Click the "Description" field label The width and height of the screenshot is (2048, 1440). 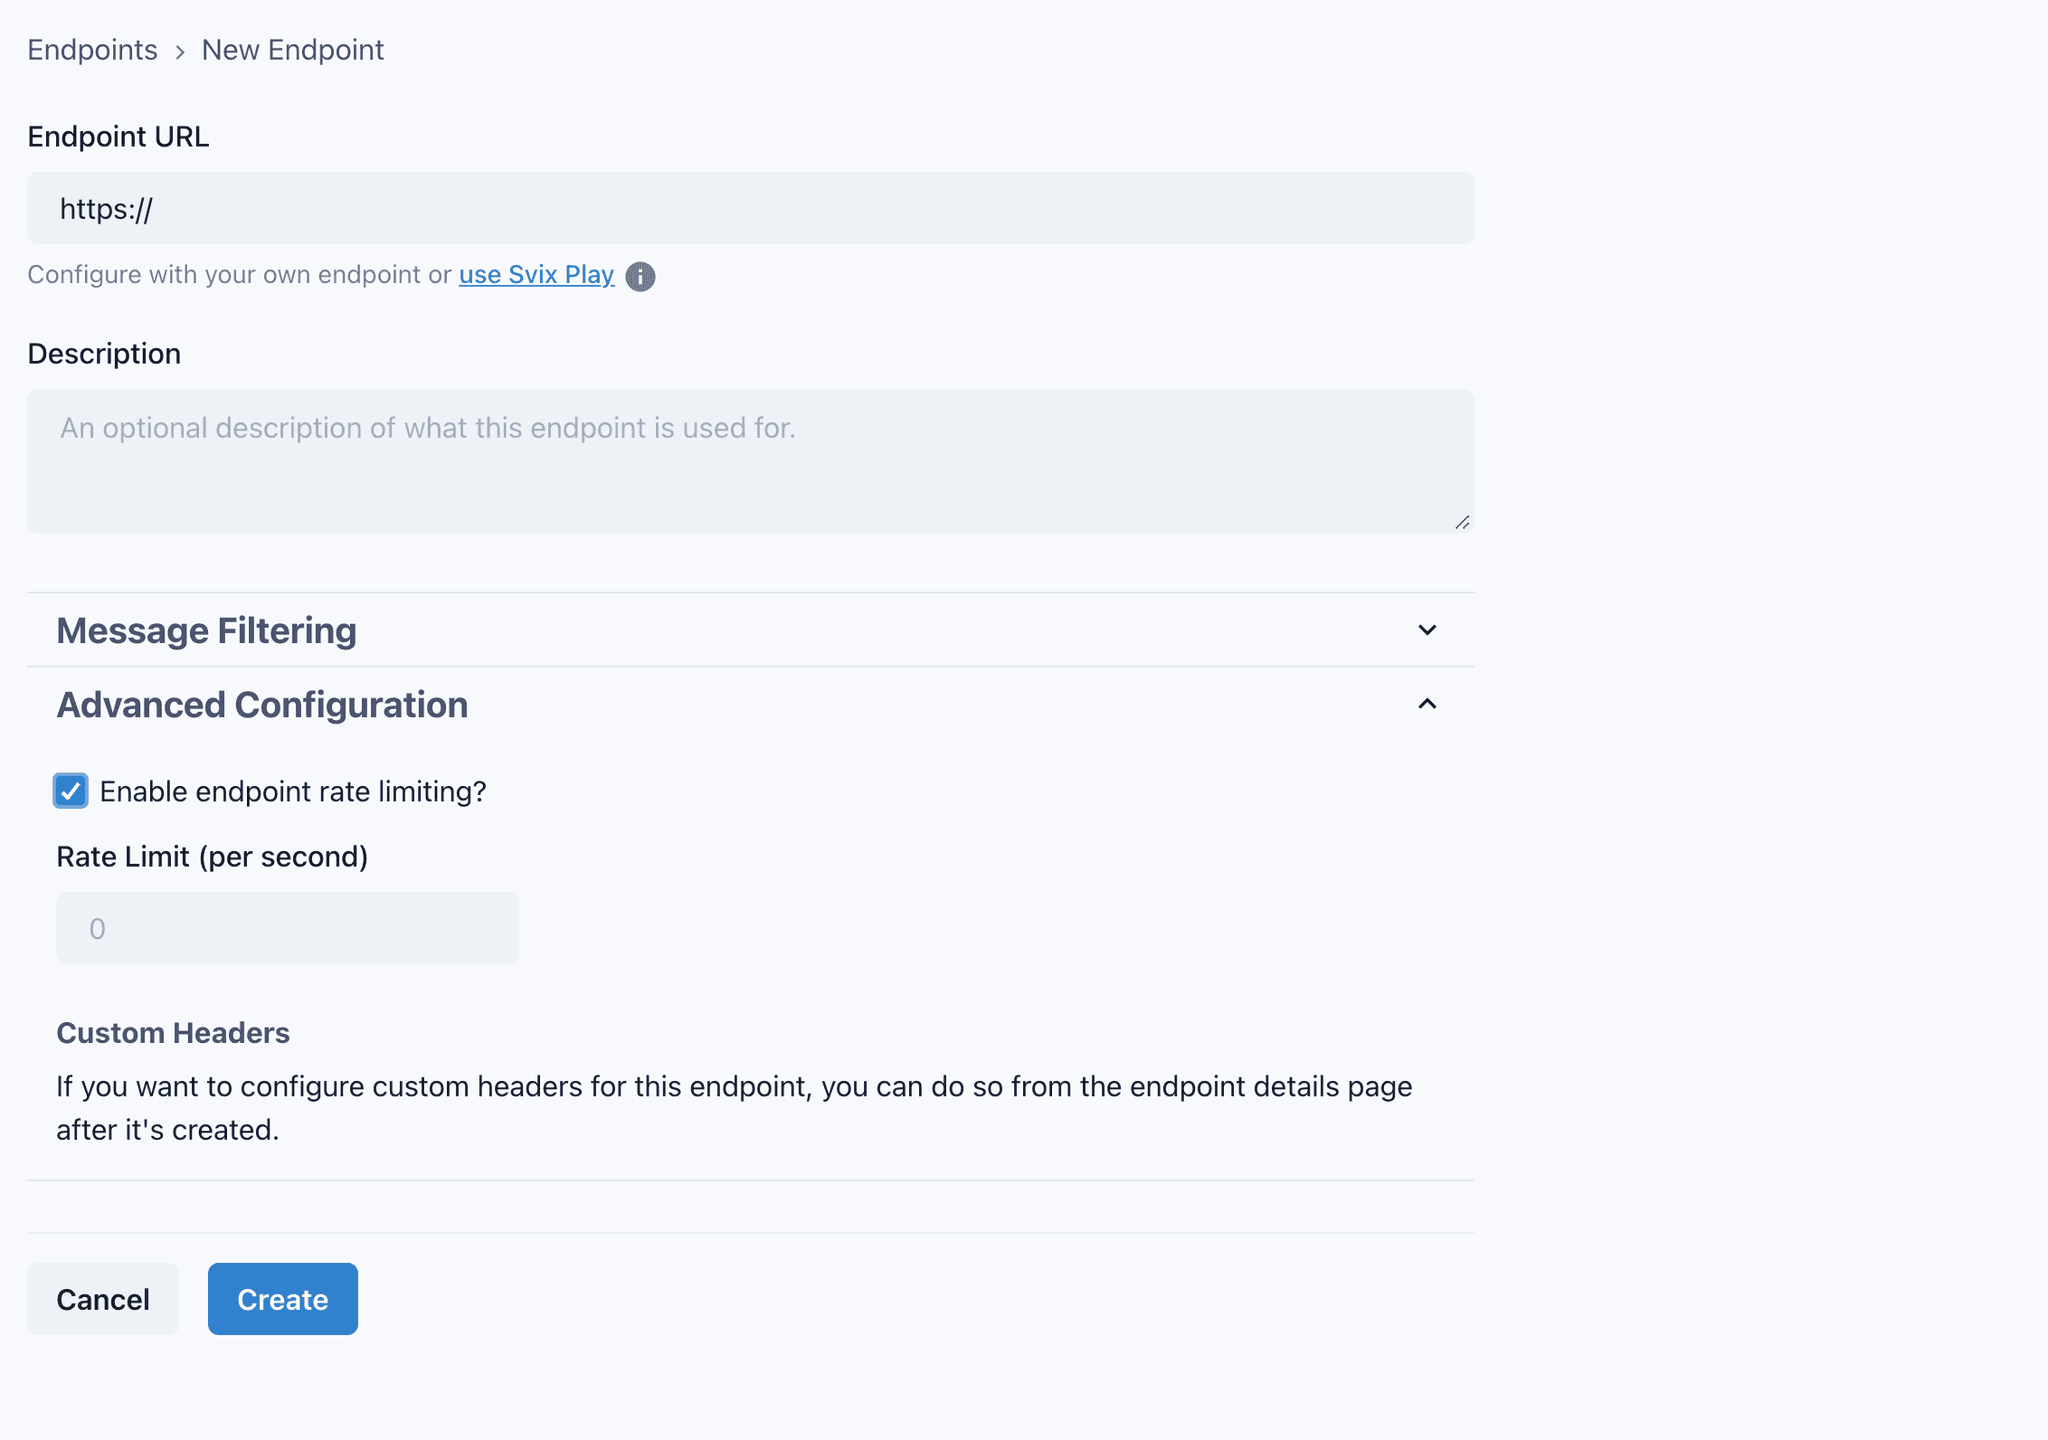click(104, 354)
